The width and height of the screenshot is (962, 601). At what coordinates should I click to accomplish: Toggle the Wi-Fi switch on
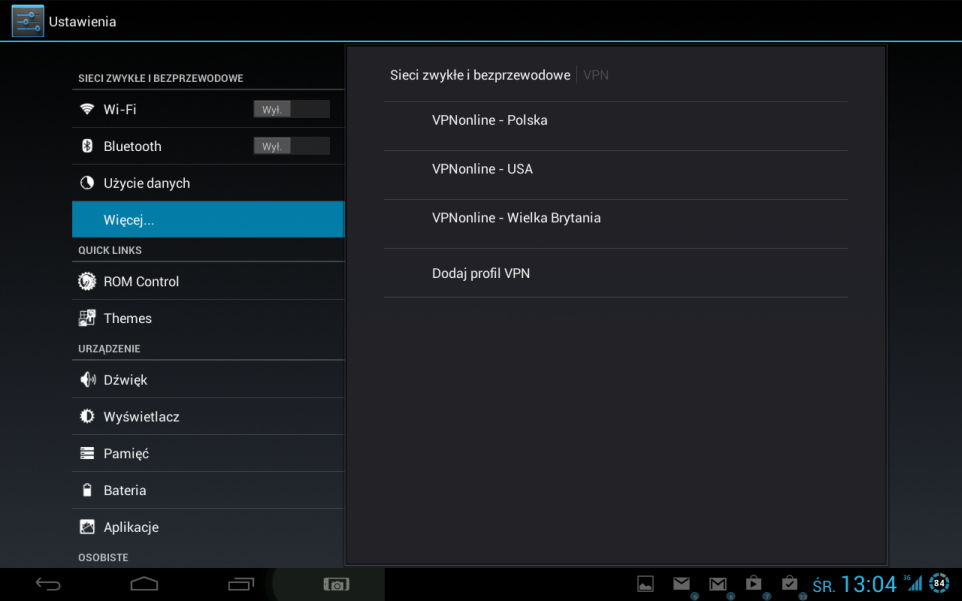pos(291,109)
